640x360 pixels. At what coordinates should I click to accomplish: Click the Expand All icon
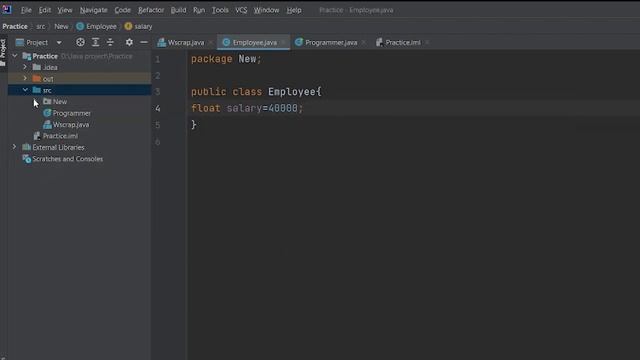point(96,42)
